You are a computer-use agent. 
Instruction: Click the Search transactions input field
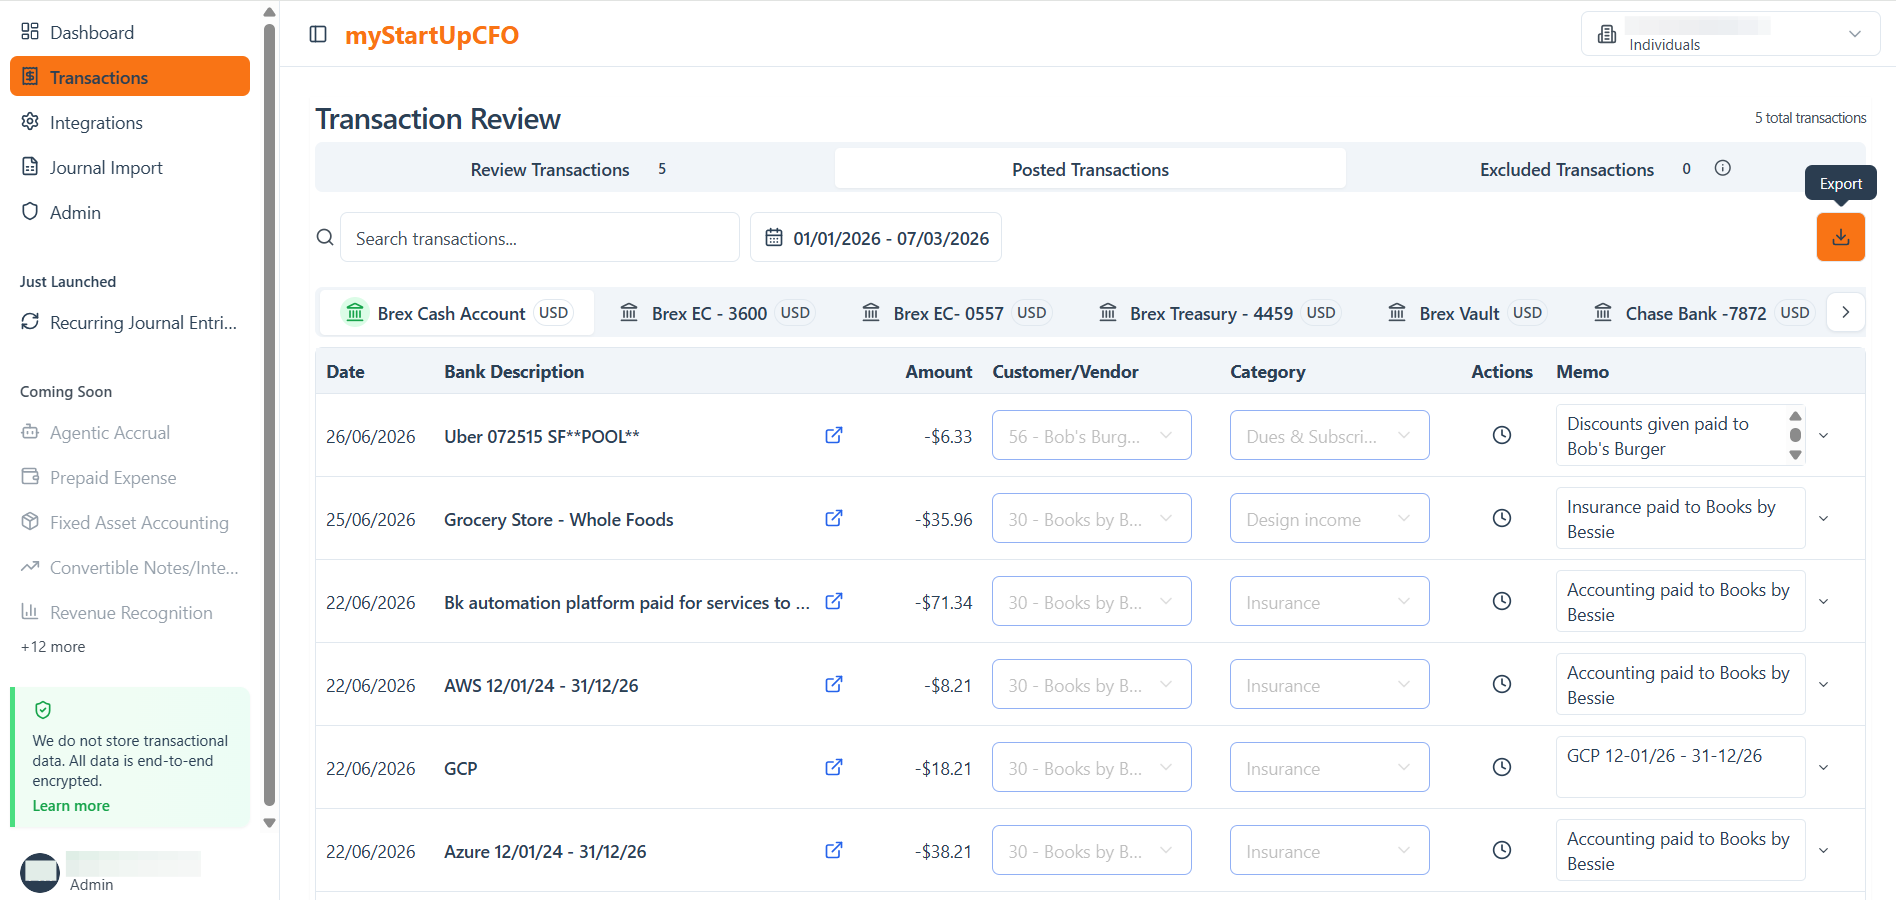click(x=540, y=237)
